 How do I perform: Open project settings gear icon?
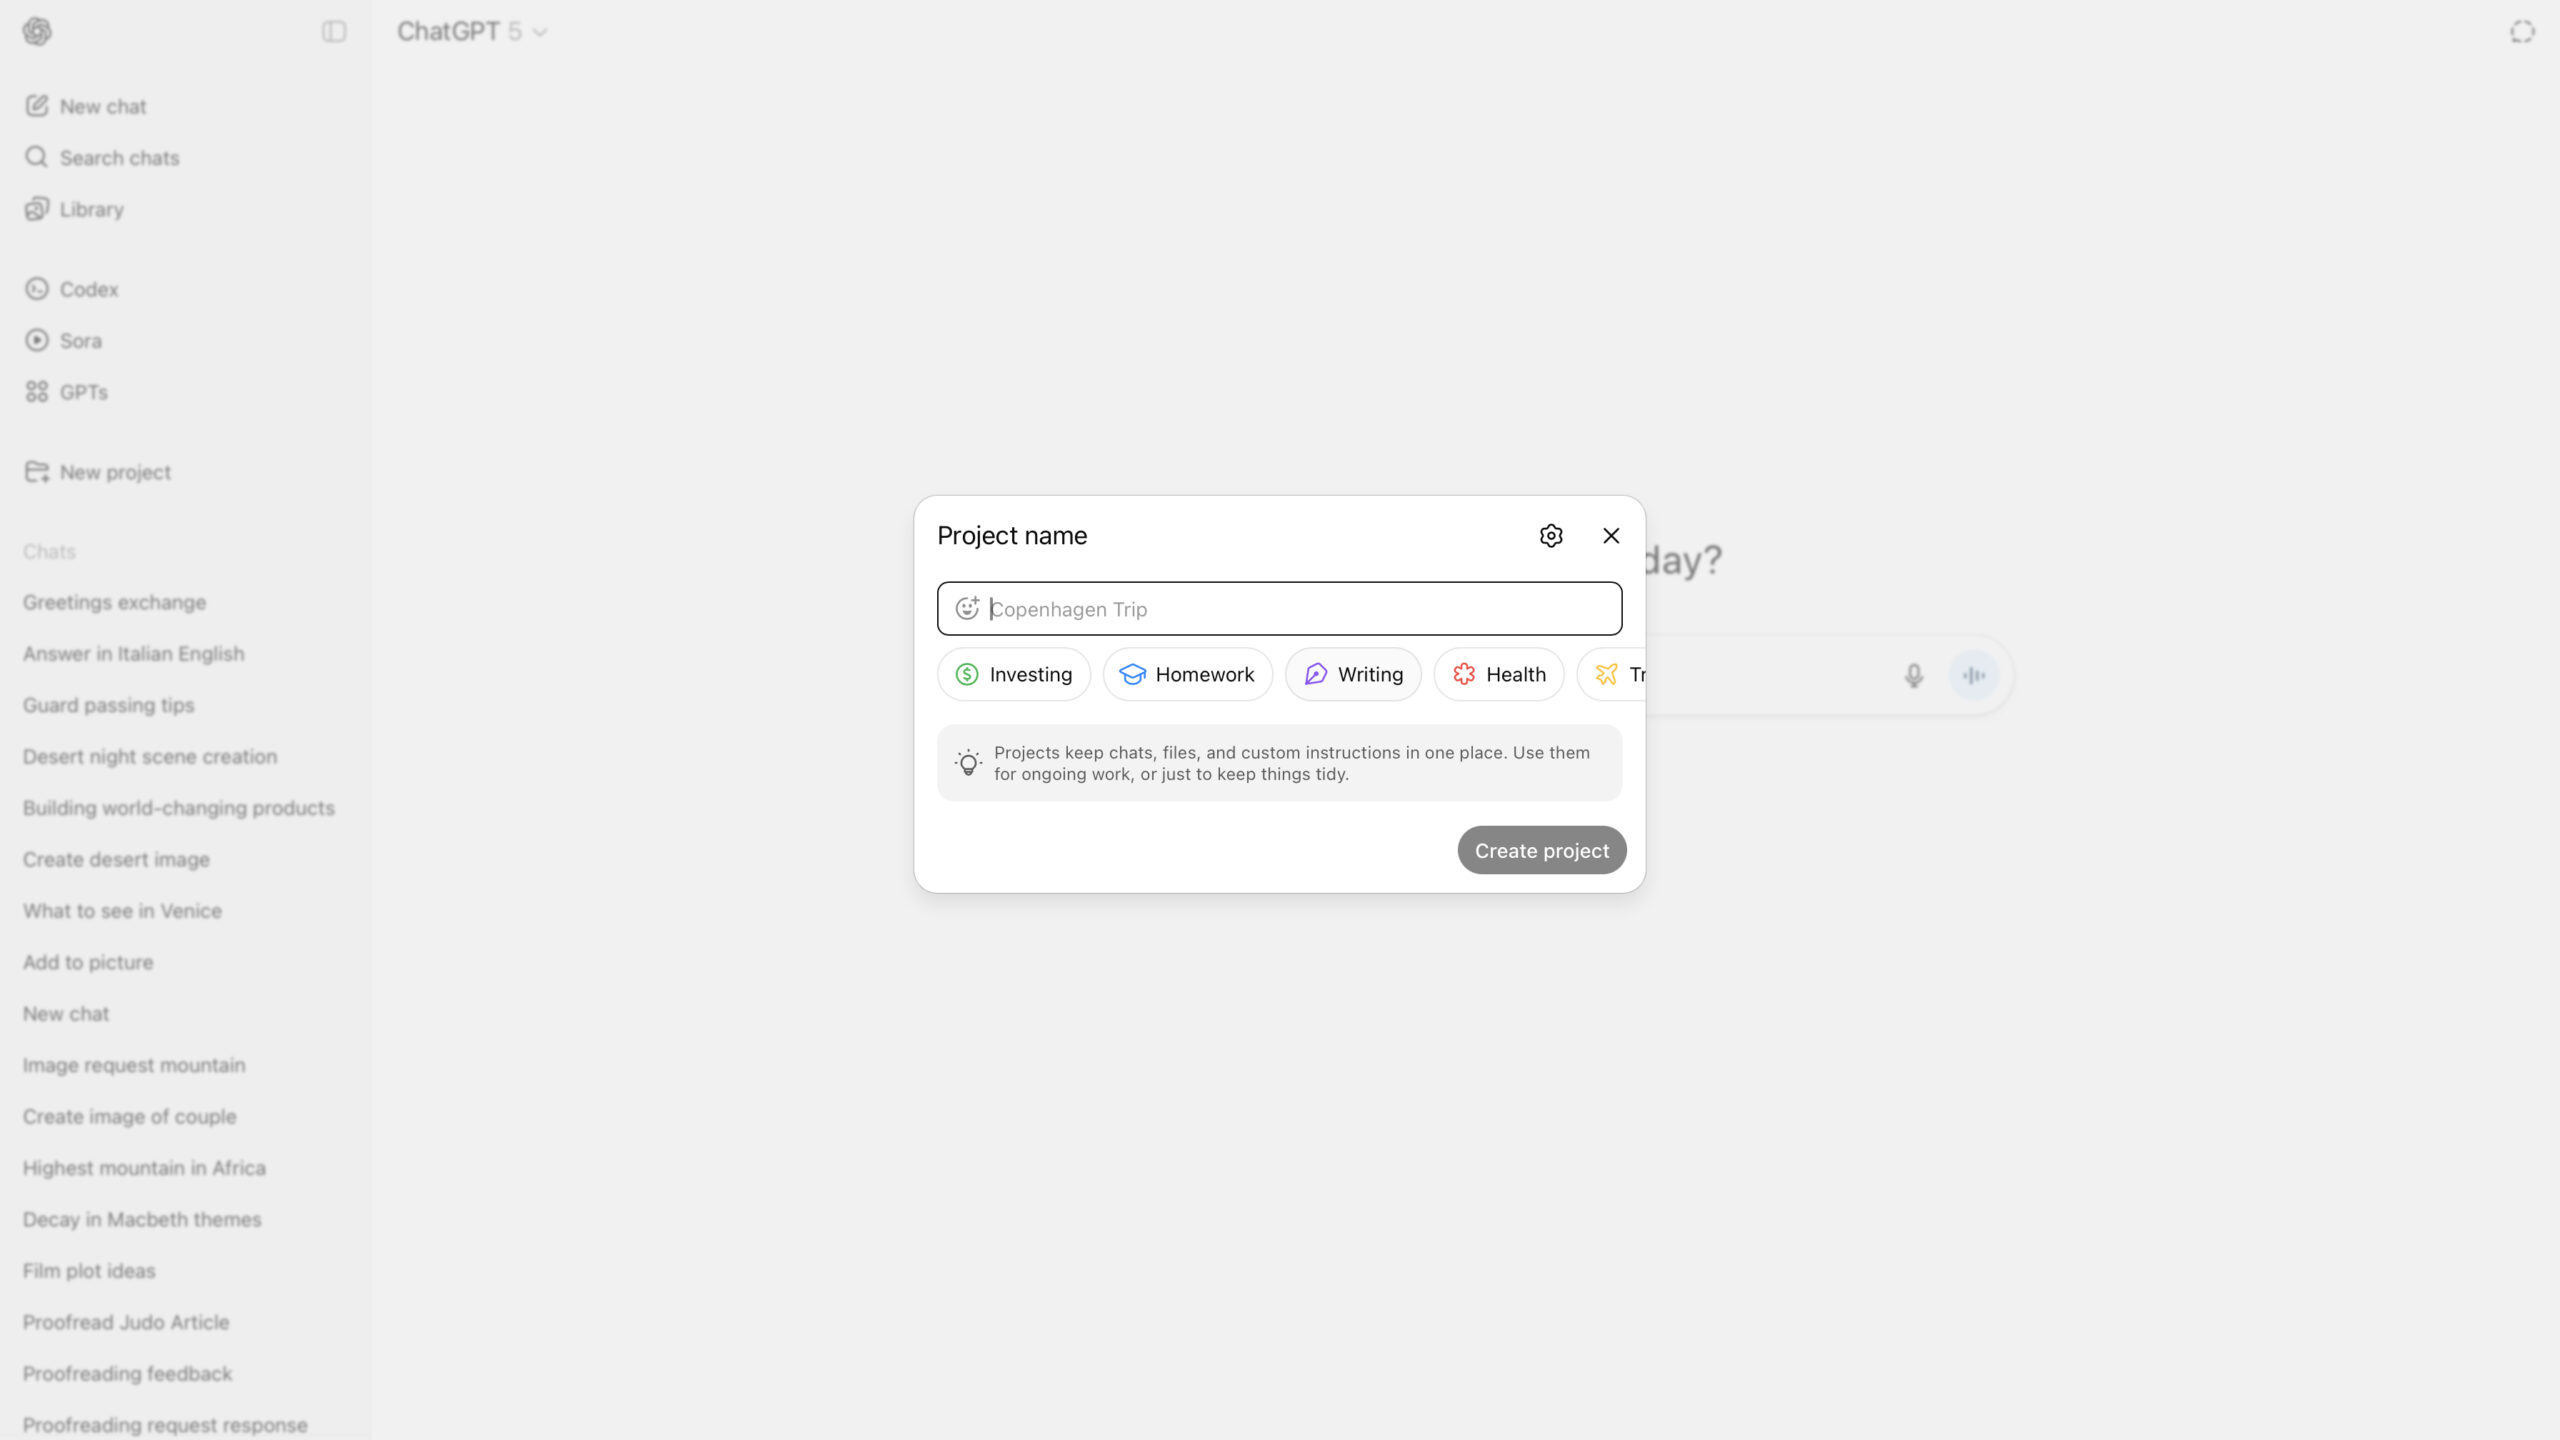(x=1551, y=536)
